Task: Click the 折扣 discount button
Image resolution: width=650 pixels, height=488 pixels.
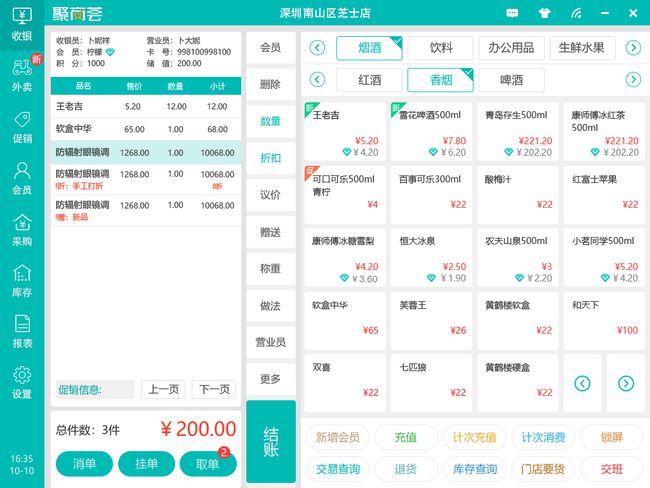Action: click(x=270, y=157)
